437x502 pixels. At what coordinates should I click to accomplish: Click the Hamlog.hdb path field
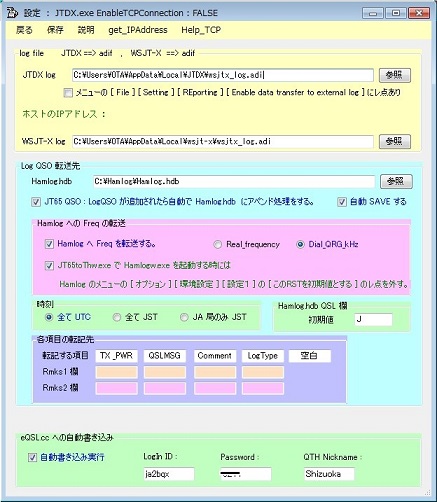[234, 181]
